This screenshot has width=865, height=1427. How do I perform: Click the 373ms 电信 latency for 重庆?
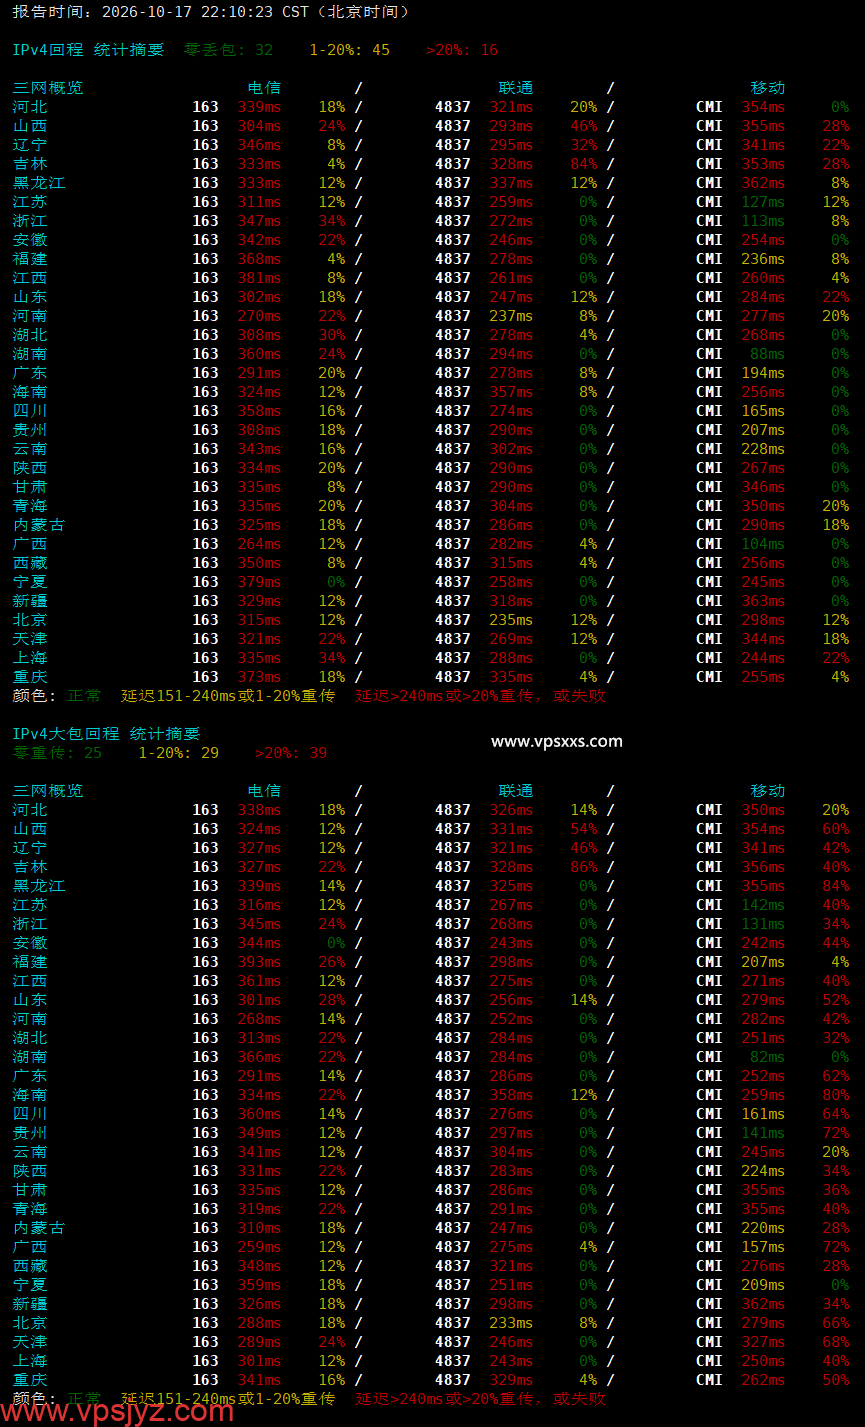259,677
